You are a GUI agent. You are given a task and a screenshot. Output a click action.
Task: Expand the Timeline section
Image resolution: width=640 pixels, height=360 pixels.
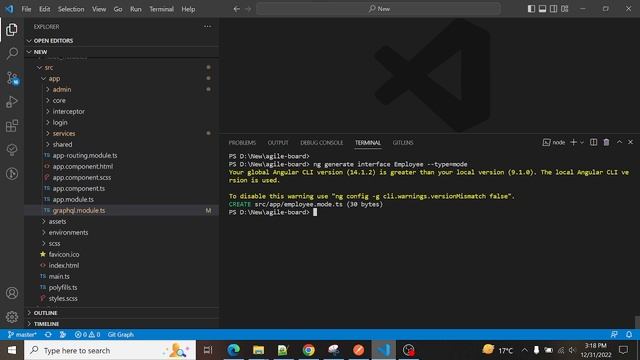[122, 324]
